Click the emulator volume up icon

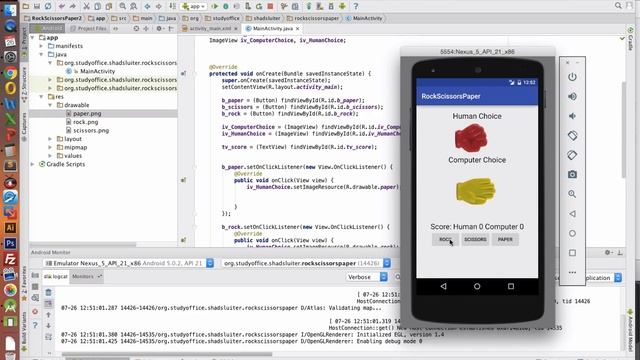572,96
